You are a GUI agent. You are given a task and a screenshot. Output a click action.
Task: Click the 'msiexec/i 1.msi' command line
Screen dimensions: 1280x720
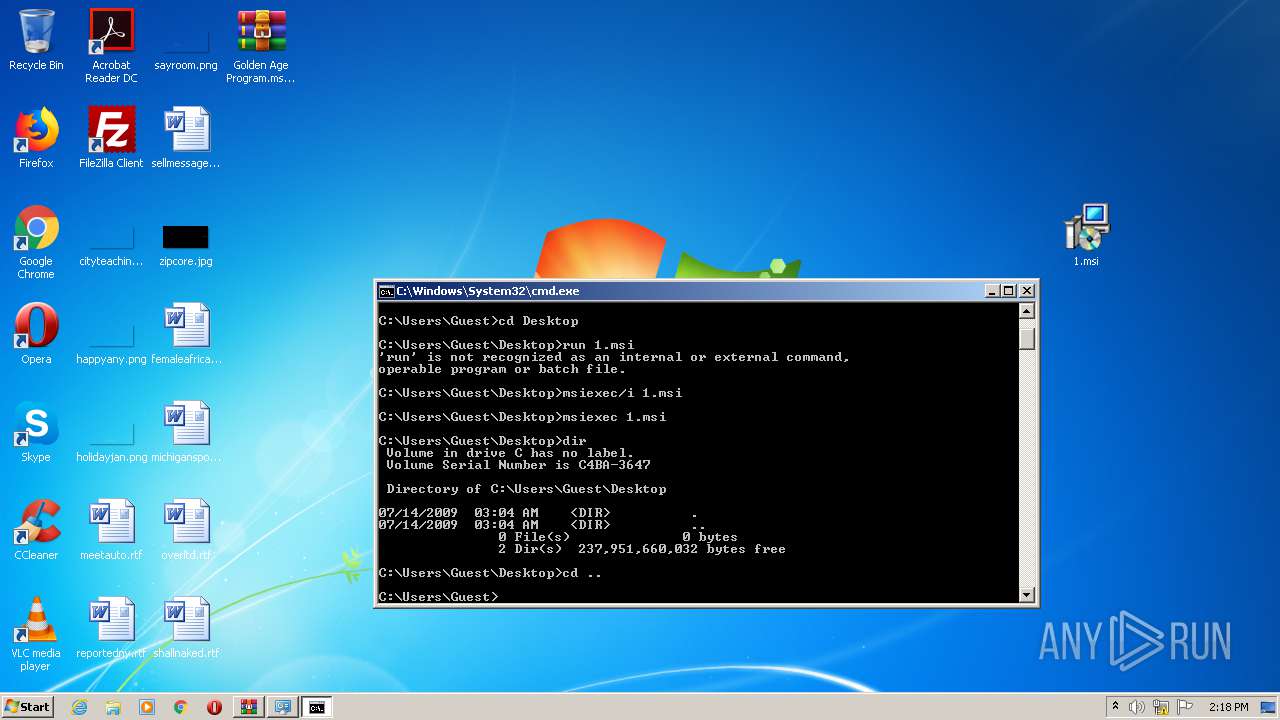tap(530, 393)
